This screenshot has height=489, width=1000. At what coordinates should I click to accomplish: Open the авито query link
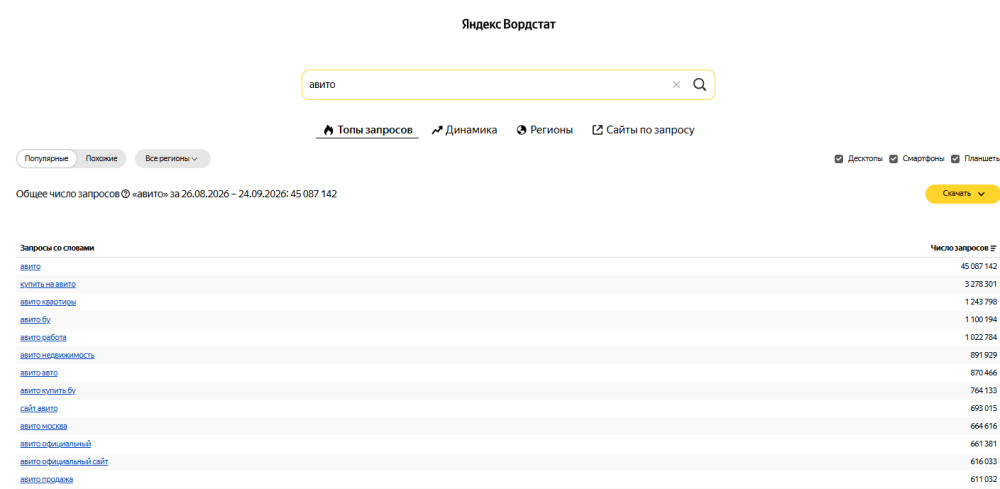click(x=31, y=266)
